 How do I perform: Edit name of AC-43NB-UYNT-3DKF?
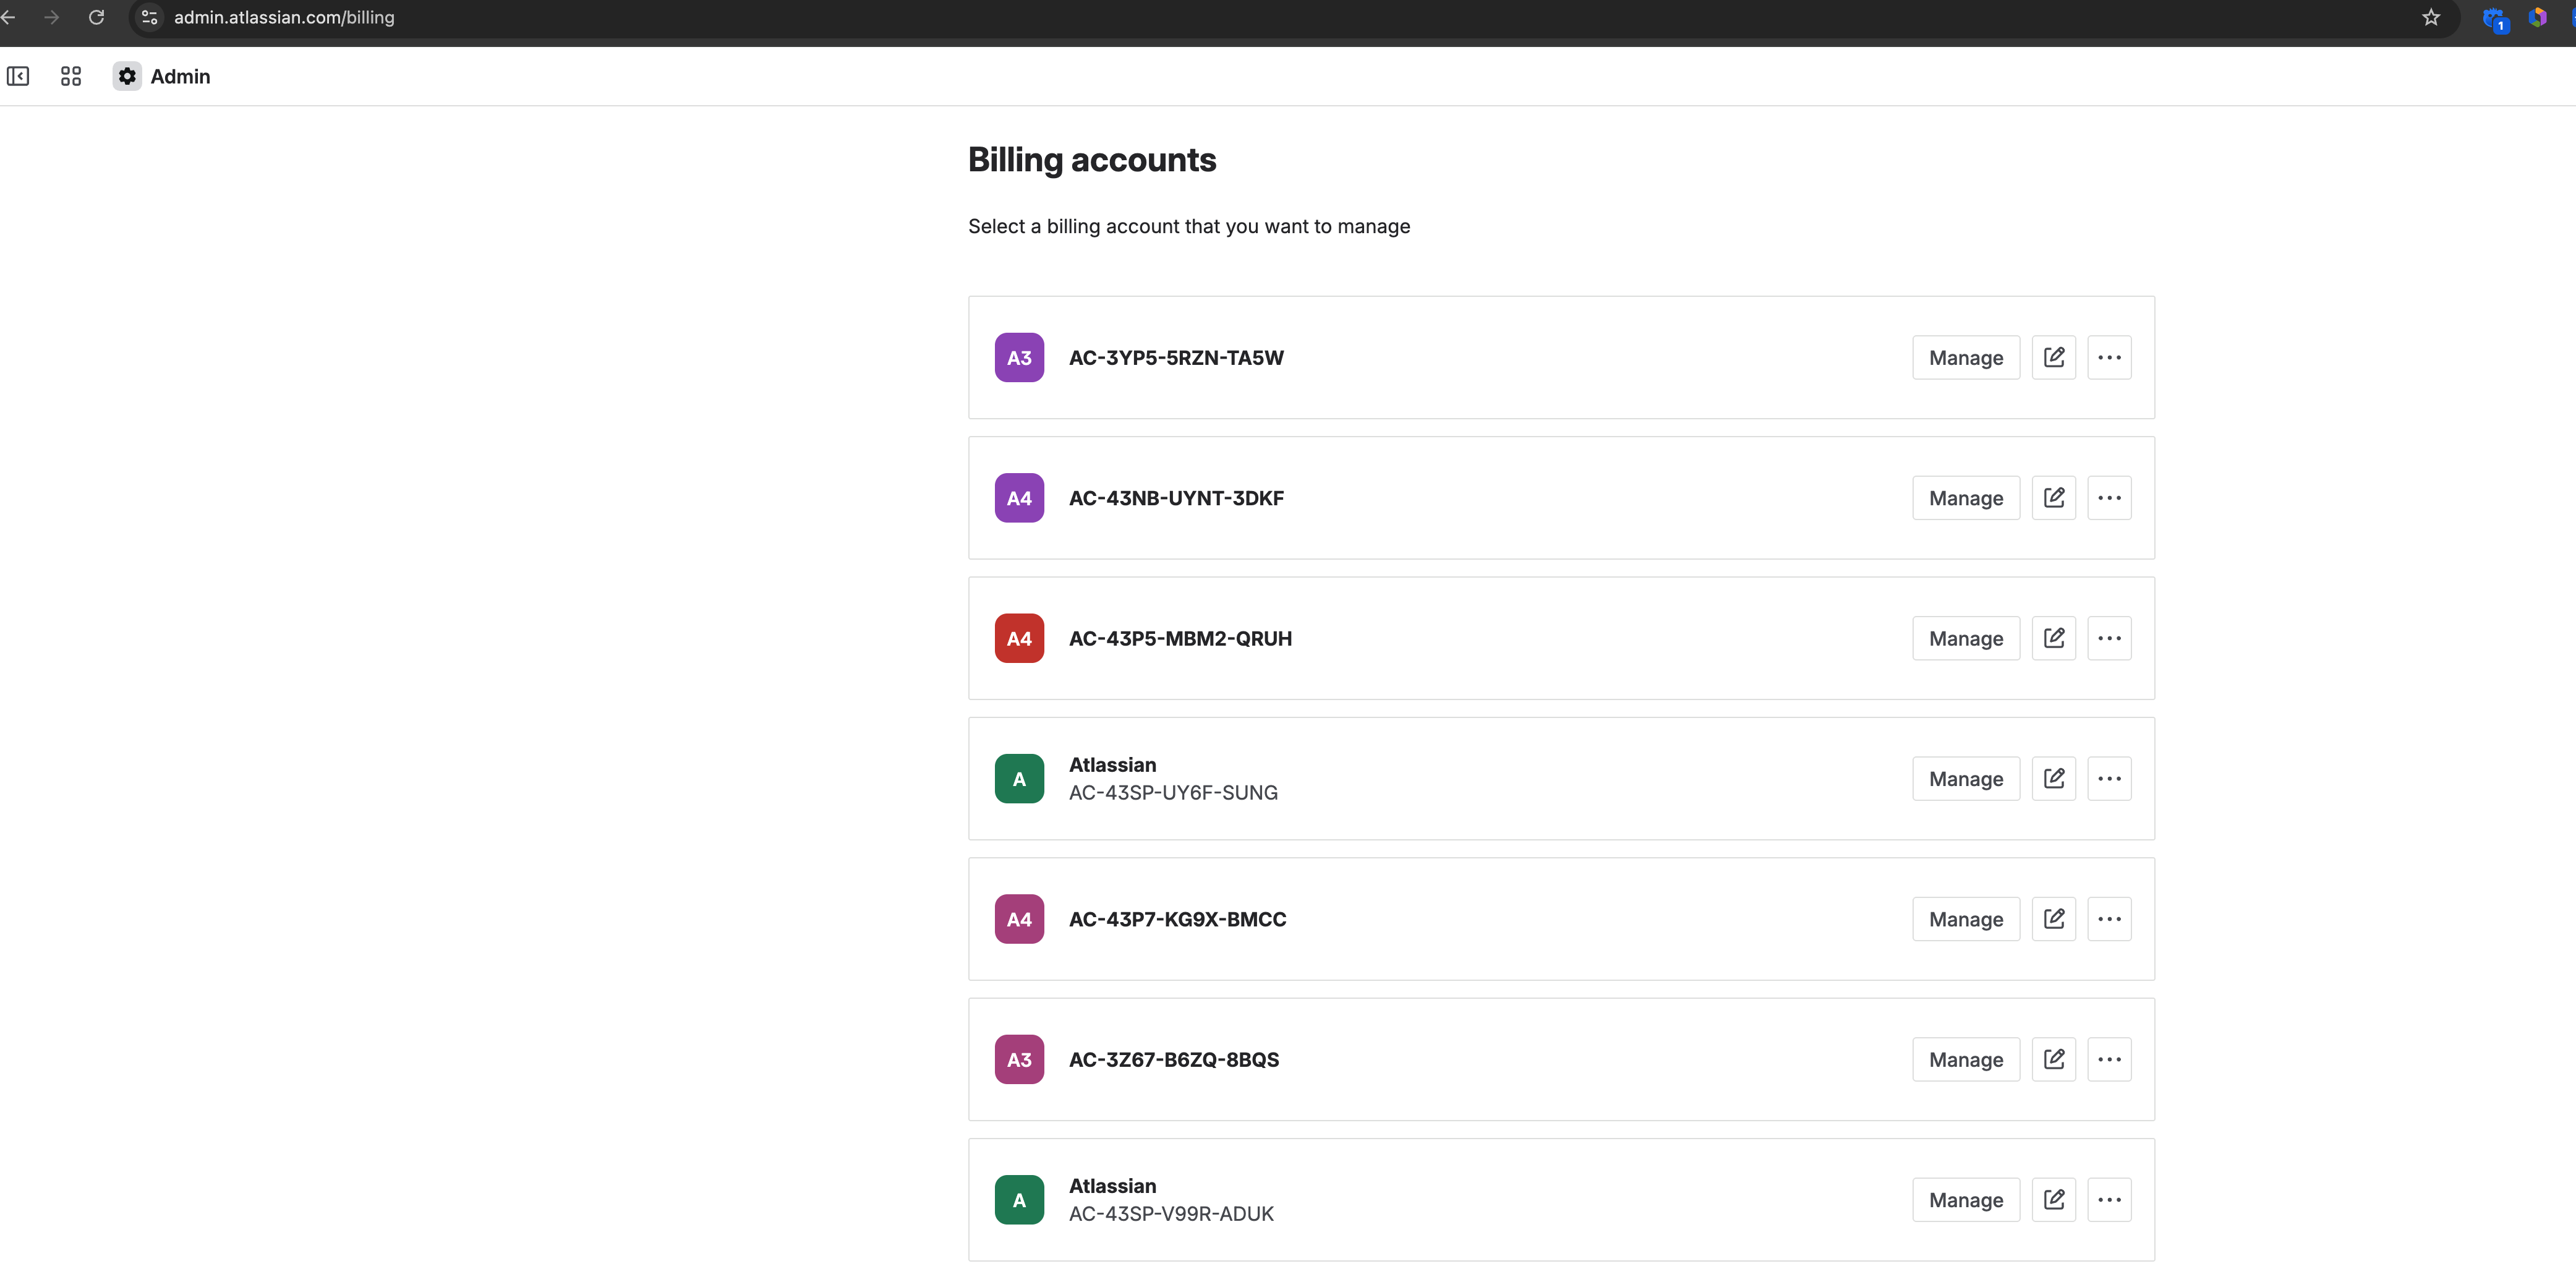pyautogui.click(x=2054, y=498)
